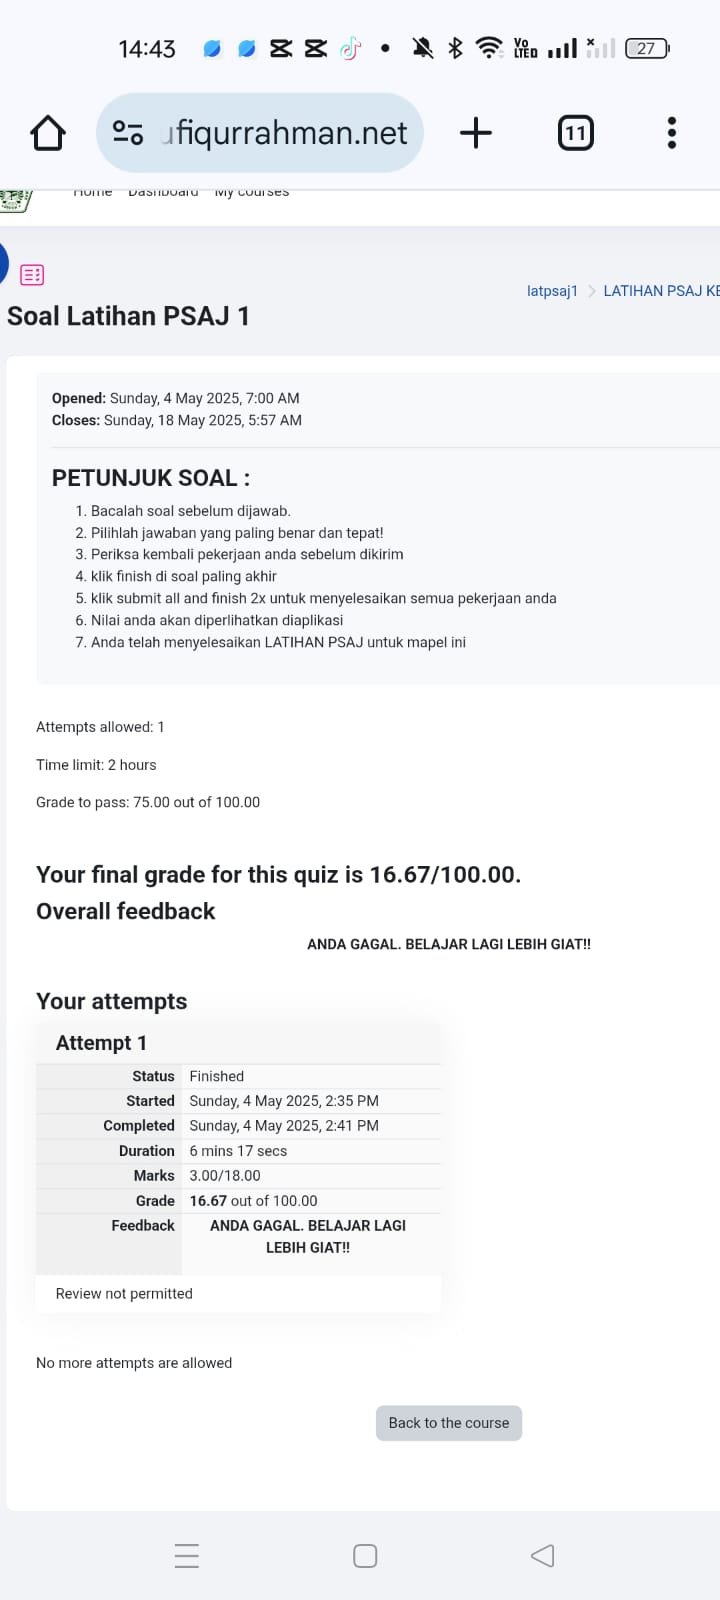Open the Dashboard menu item
Screen dimensions: 720x1600
163,193
